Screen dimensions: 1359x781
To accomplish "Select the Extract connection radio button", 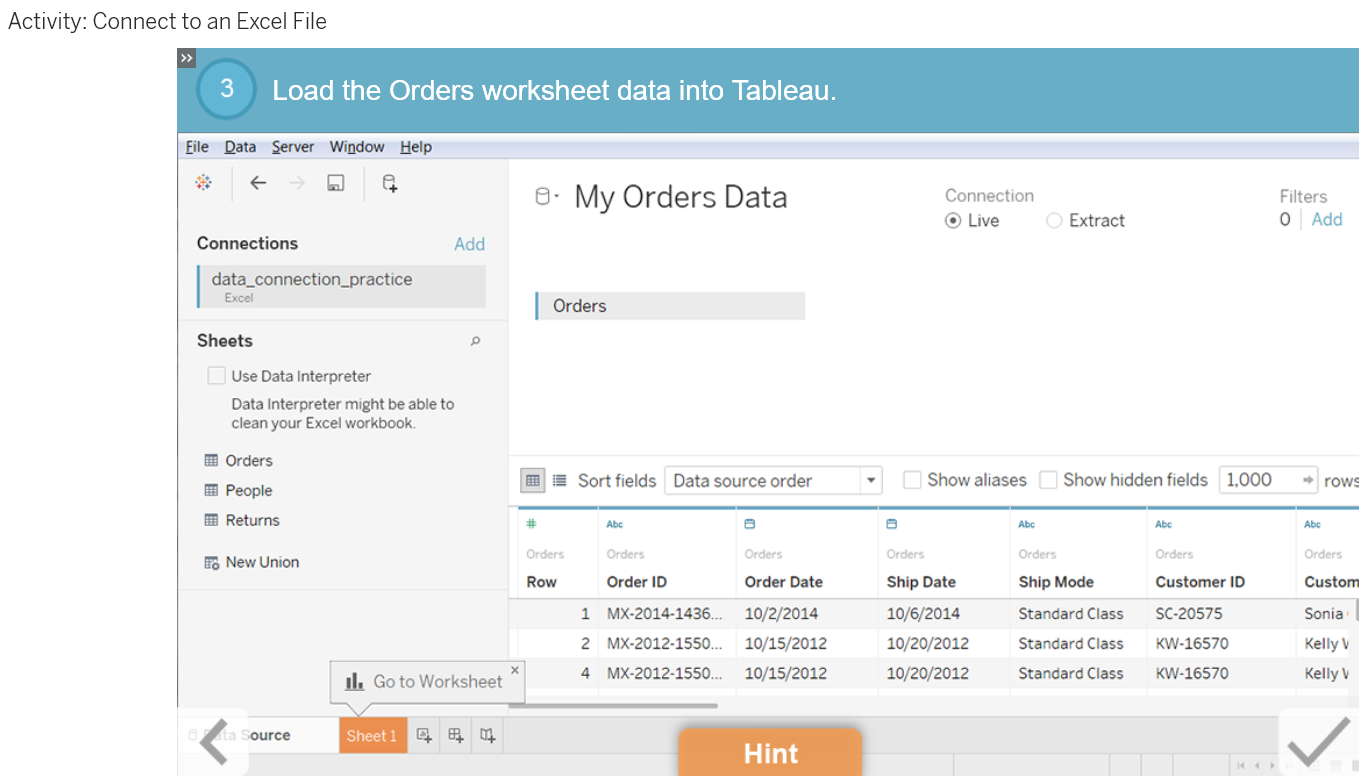I will tap(1054, 221).
